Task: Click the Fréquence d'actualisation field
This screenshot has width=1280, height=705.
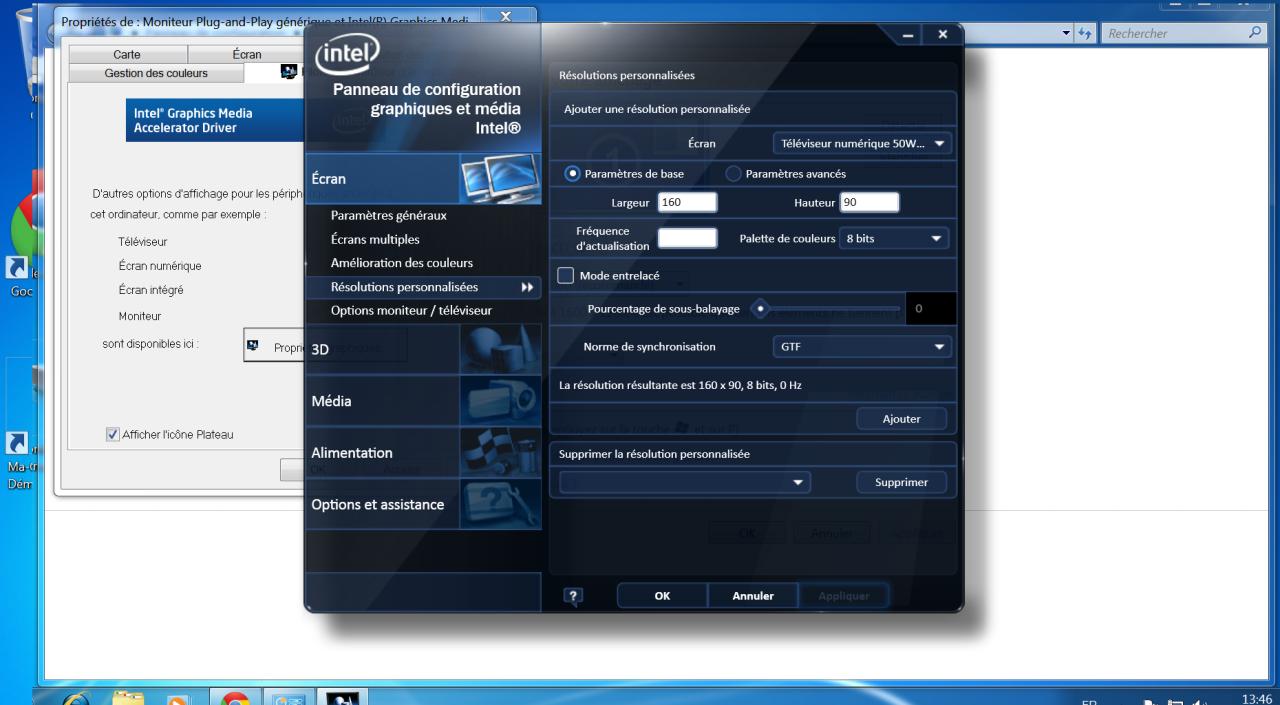Action: pos(687,238)
